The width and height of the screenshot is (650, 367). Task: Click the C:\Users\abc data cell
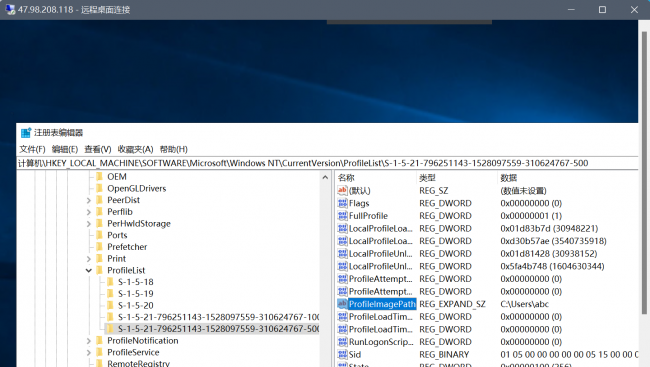524,304
